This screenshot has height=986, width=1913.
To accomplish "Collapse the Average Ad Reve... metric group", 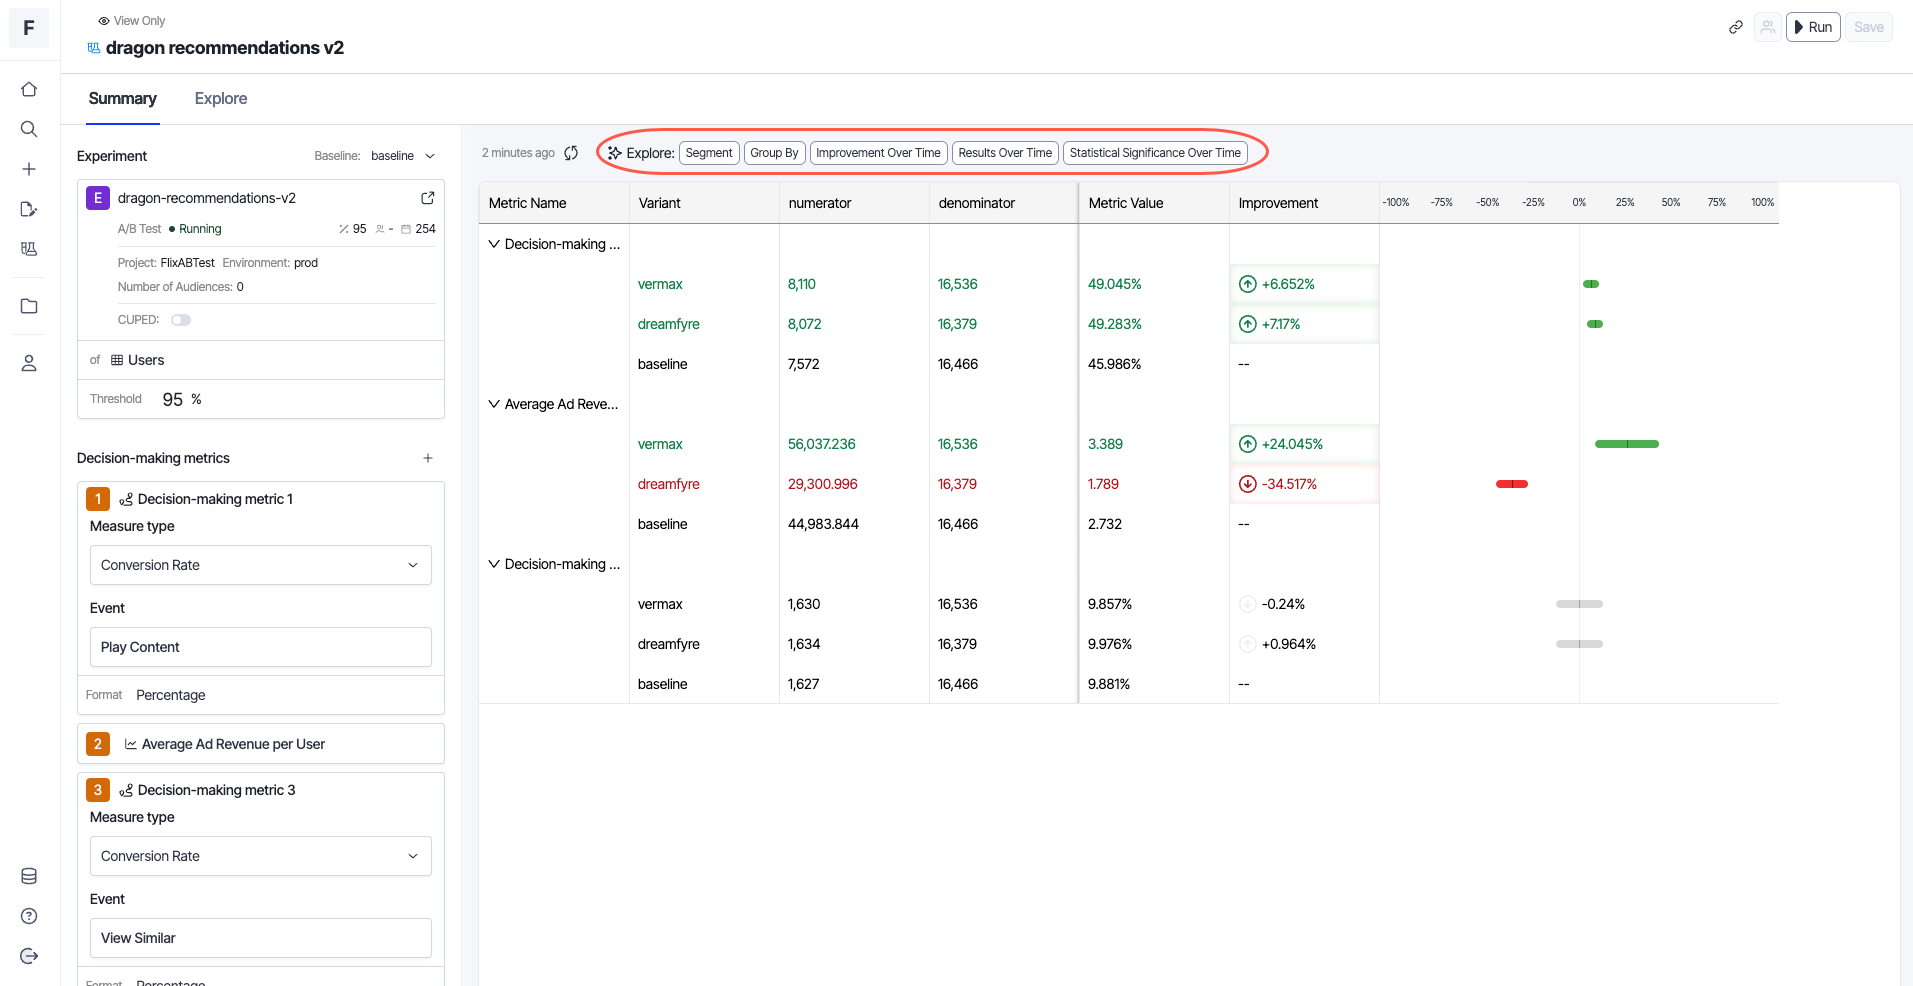I will tap(494, 404).
